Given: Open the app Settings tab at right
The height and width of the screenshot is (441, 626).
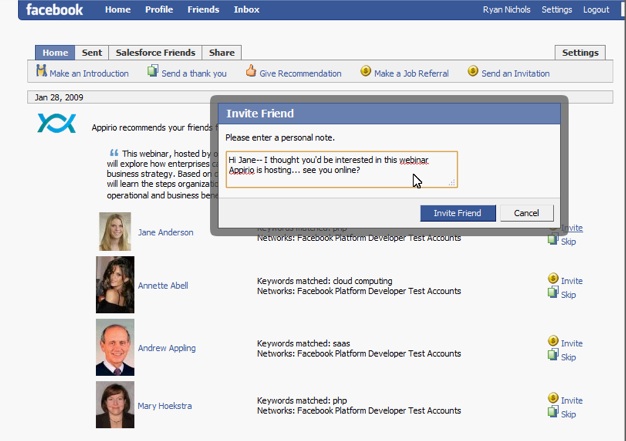Looking at the screenshot, I should pos(580,53).
